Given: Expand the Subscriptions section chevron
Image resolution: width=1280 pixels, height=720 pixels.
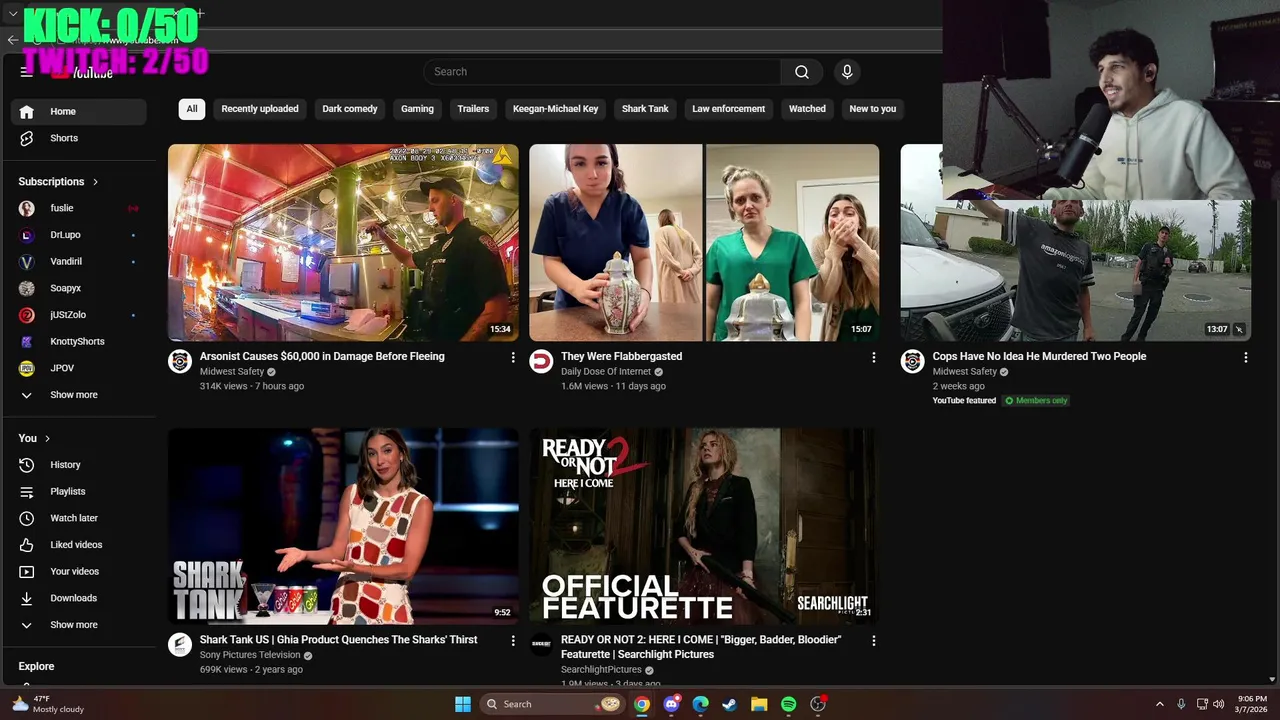Looking at the screenshot, I should click(95, 182).
